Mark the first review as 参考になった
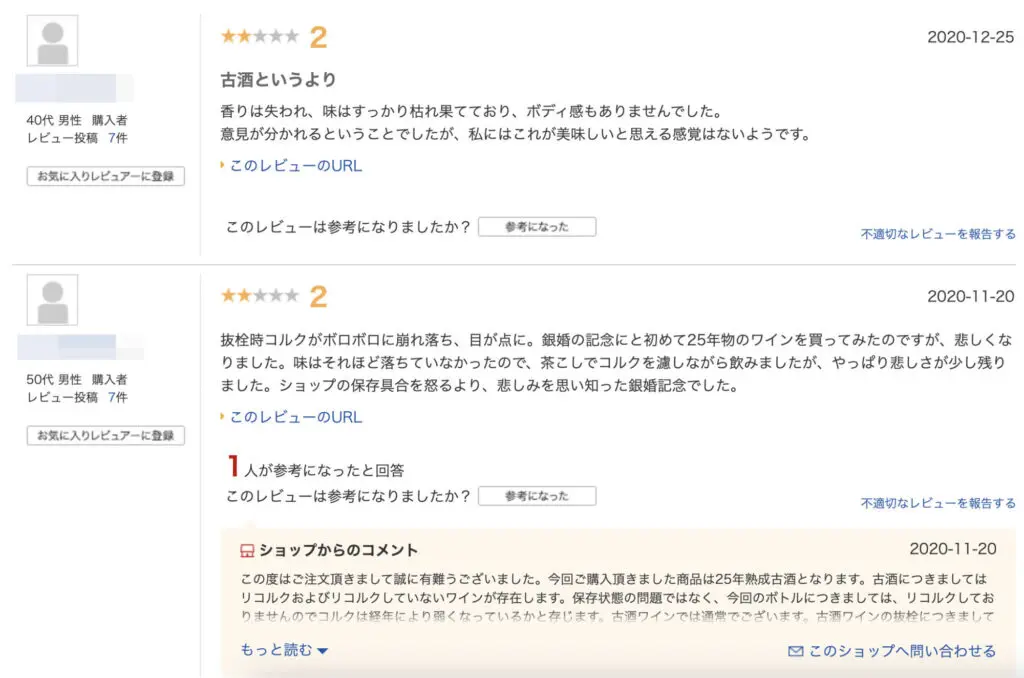1024x678 pixels. pyautogui.click(x=536, y=227)
